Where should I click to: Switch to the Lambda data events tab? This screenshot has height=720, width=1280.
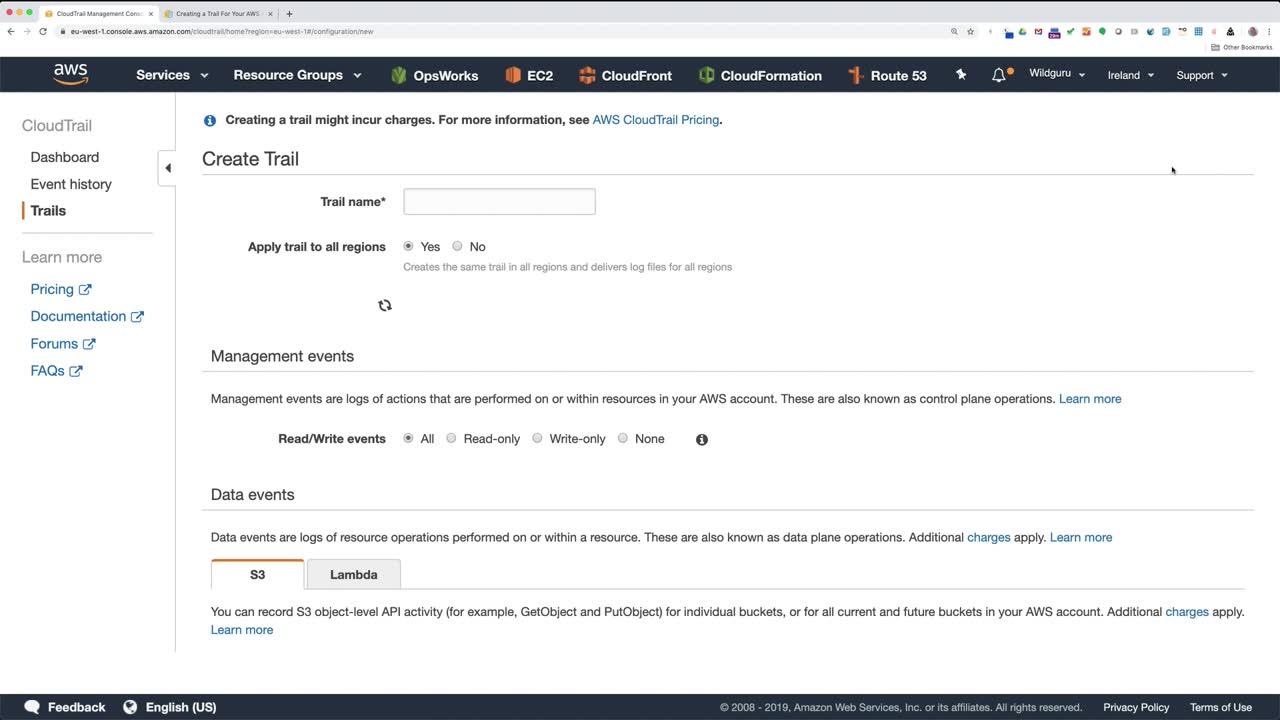point(354,574)
